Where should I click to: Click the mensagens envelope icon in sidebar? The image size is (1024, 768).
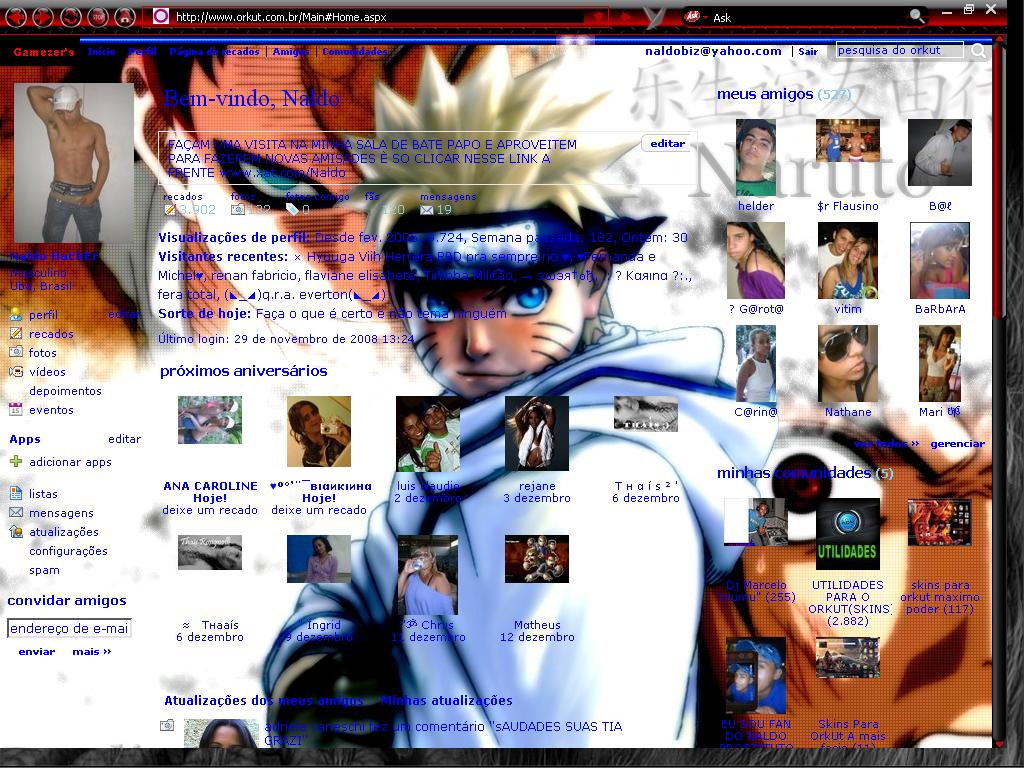(x=16, y=513)
